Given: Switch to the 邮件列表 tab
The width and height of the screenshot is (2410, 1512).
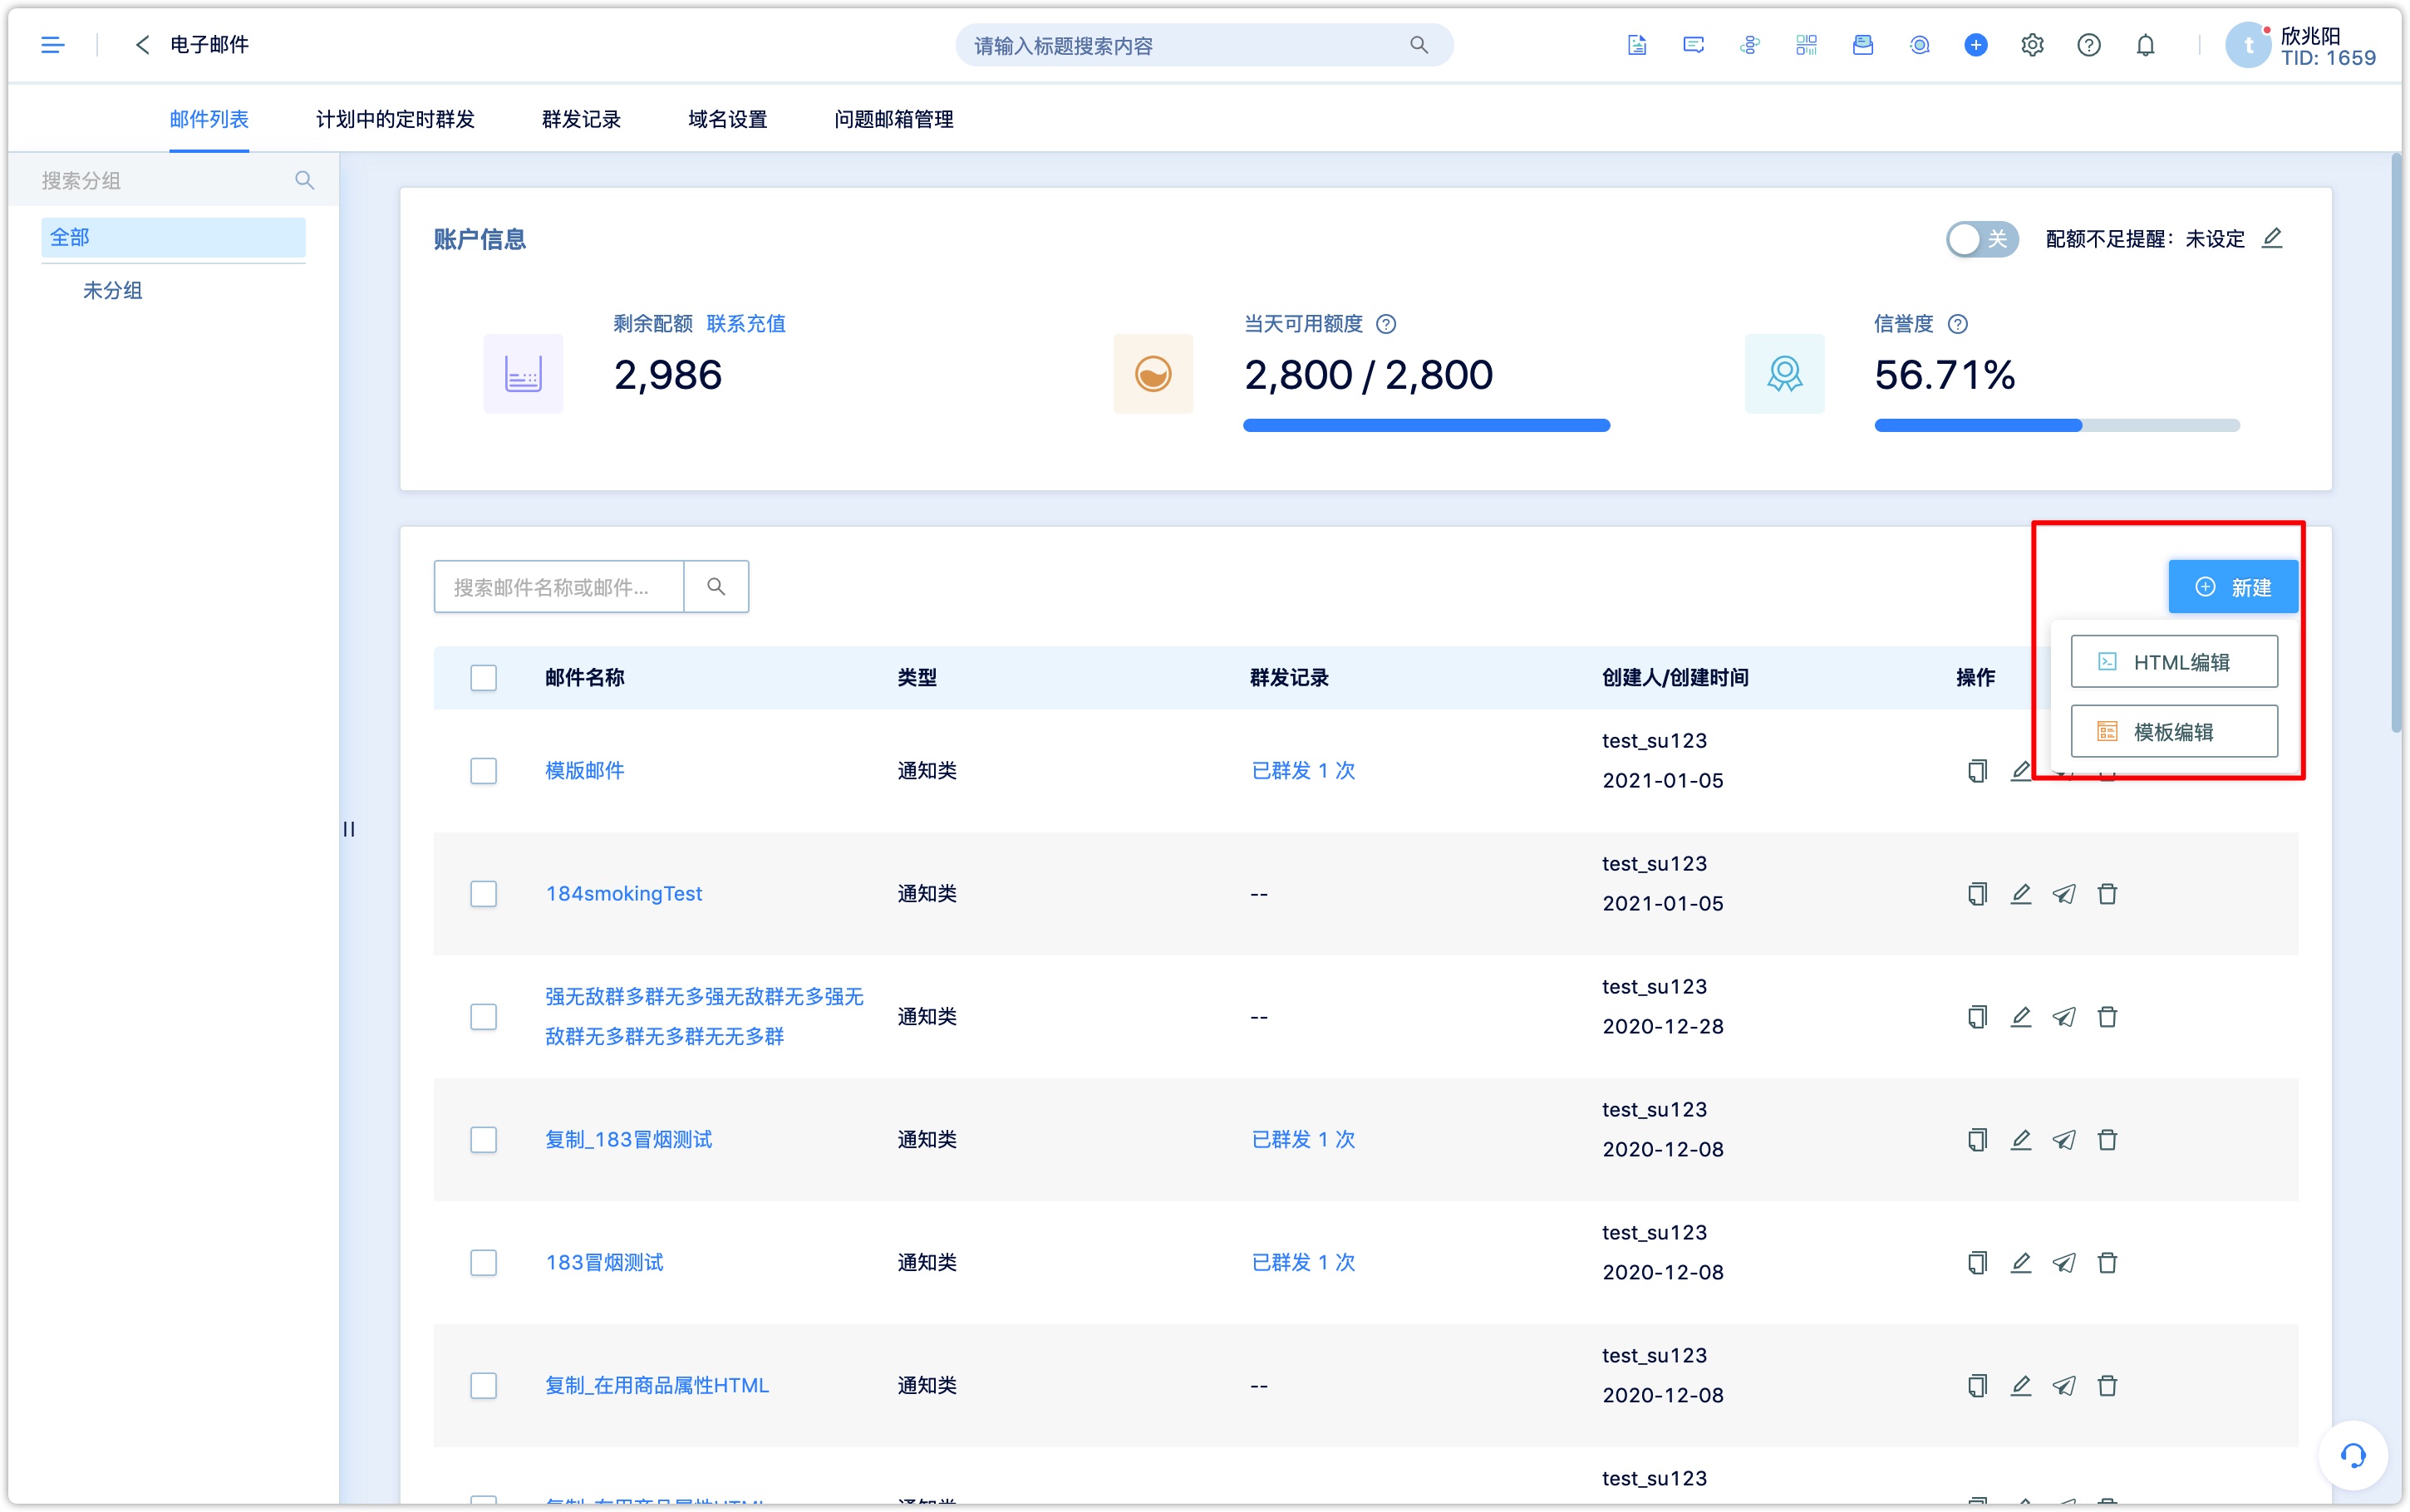Looking at the screenshot, I should pos(209,119).
